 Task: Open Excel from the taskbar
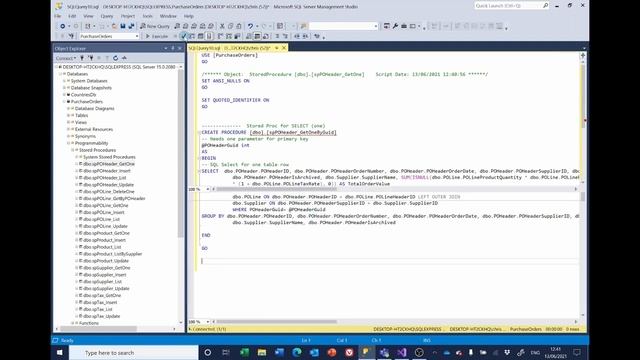[x=244, y=352]
